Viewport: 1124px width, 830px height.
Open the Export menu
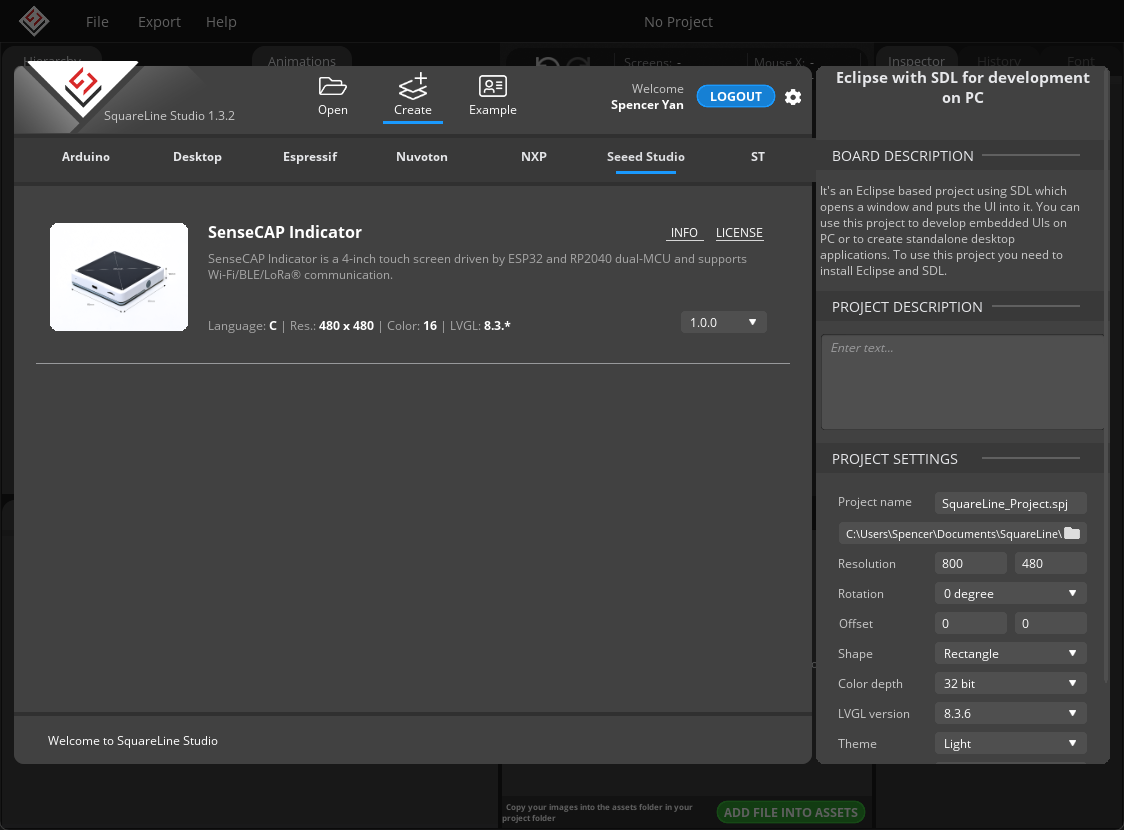click(159, 22)
